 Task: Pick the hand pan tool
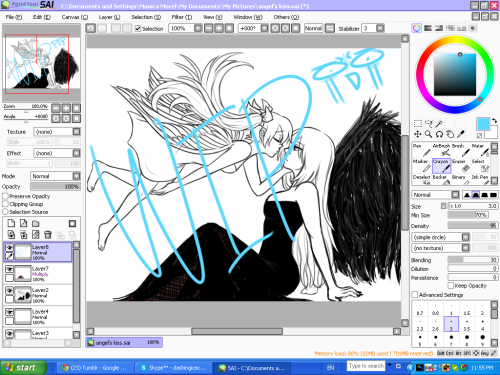pos(450,134)
